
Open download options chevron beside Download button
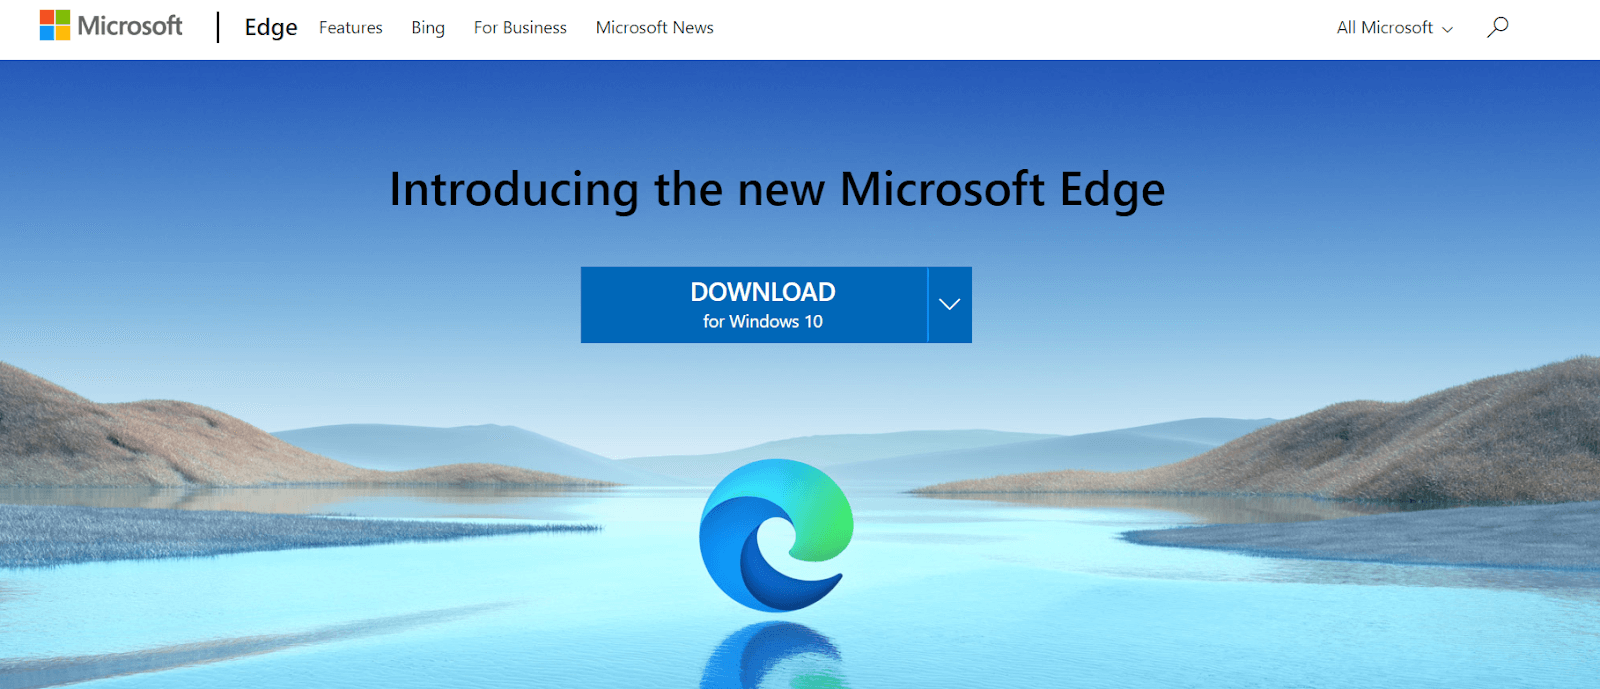[x=950, y=305]
